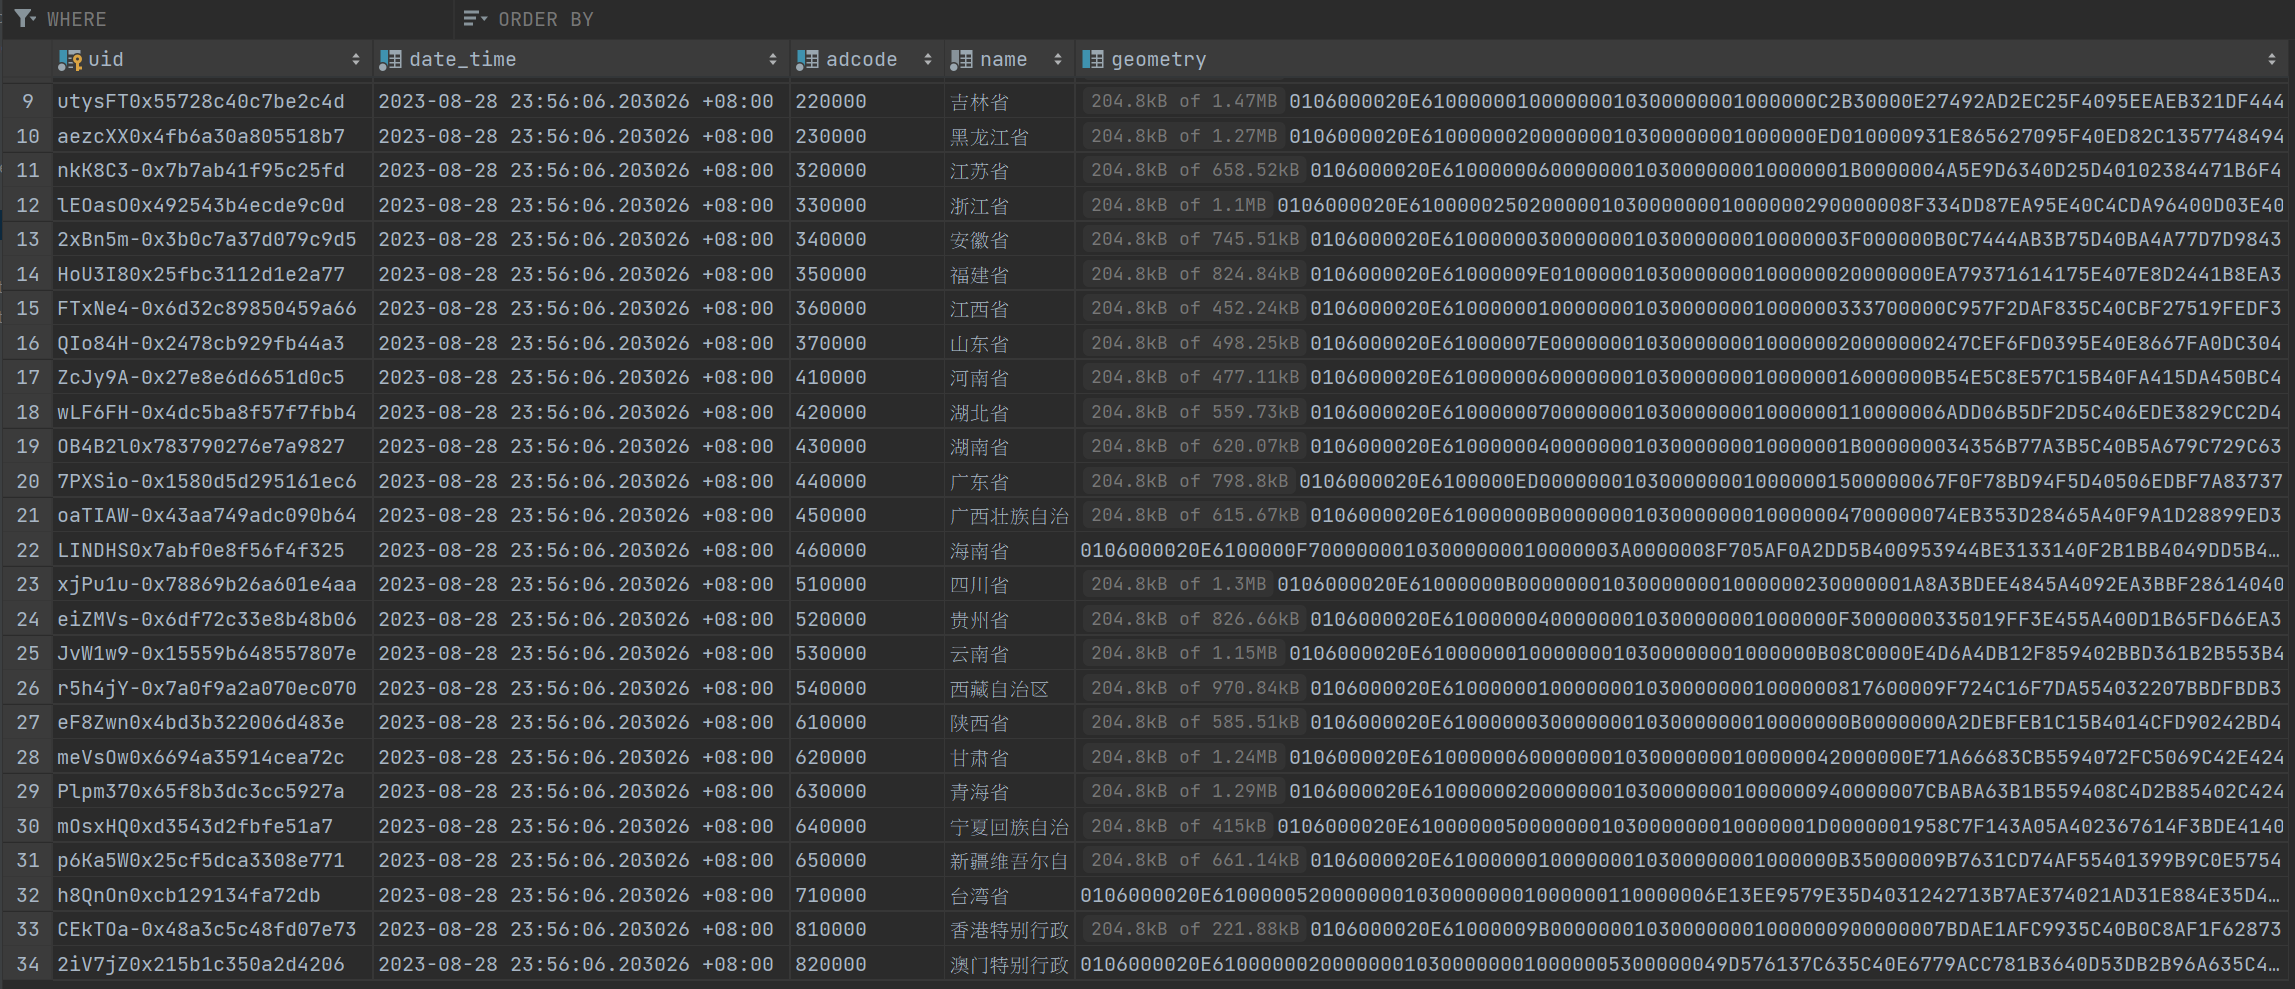Viewport: 2295px width, 989px height.
Task: Open sort arrows for geometry column
Action: tap(2272, 60)
